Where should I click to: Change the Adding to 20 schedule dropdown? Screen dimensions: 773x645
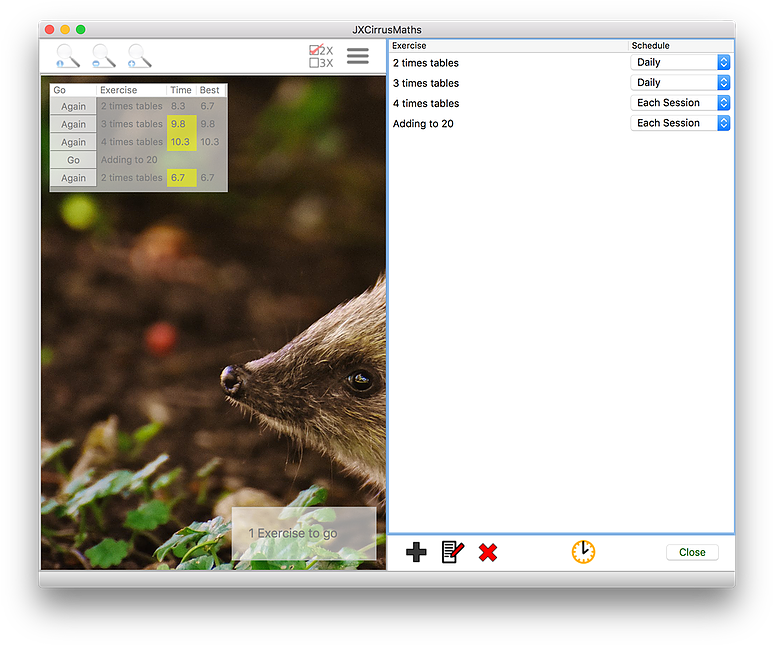pyautogui.click(x=680, y=123)
